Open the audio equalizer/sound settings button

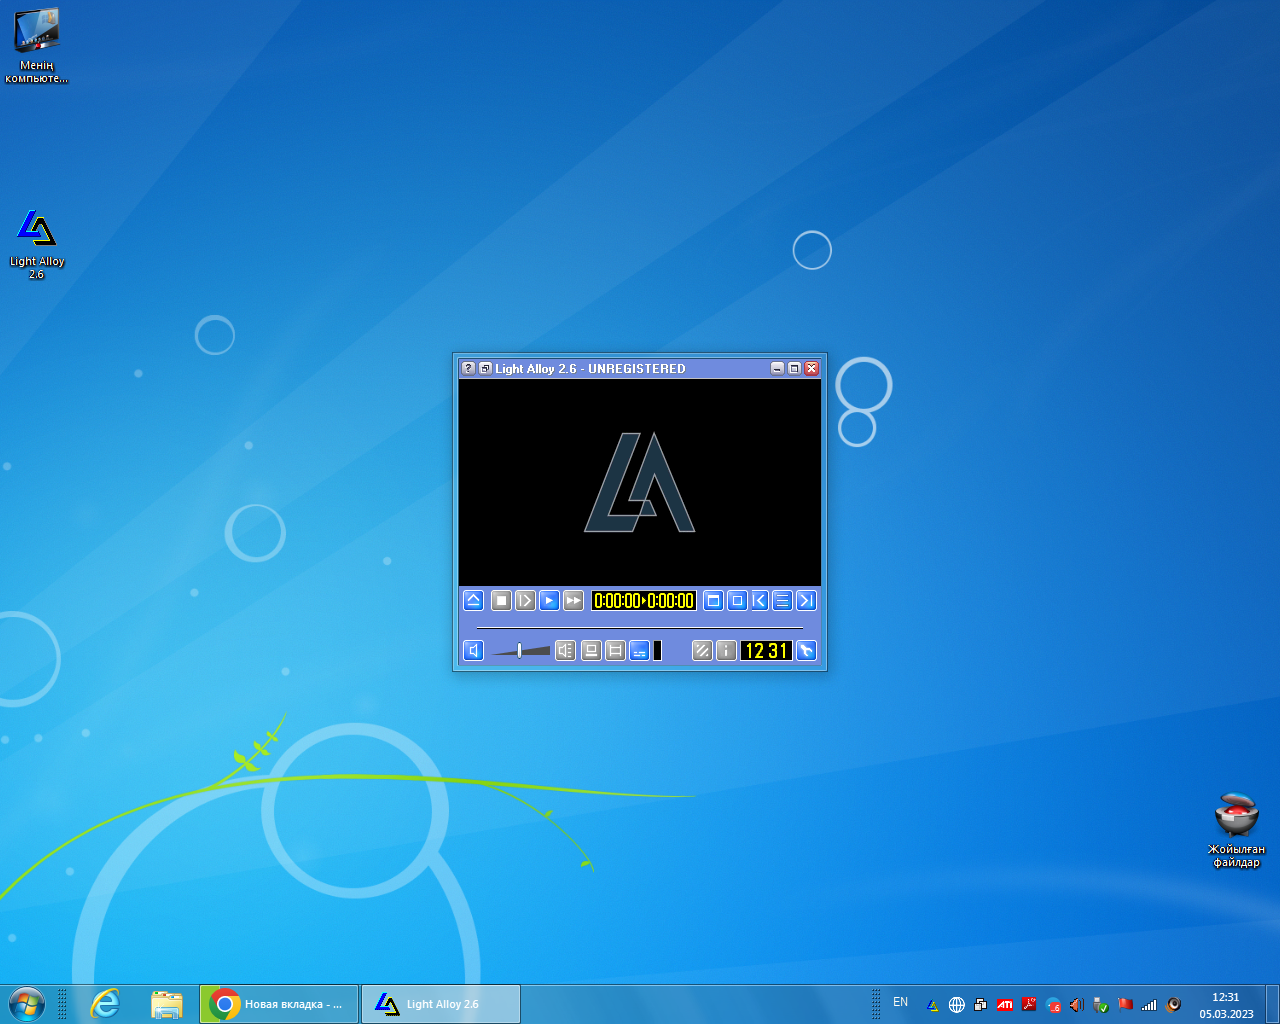tap(566, 650)
